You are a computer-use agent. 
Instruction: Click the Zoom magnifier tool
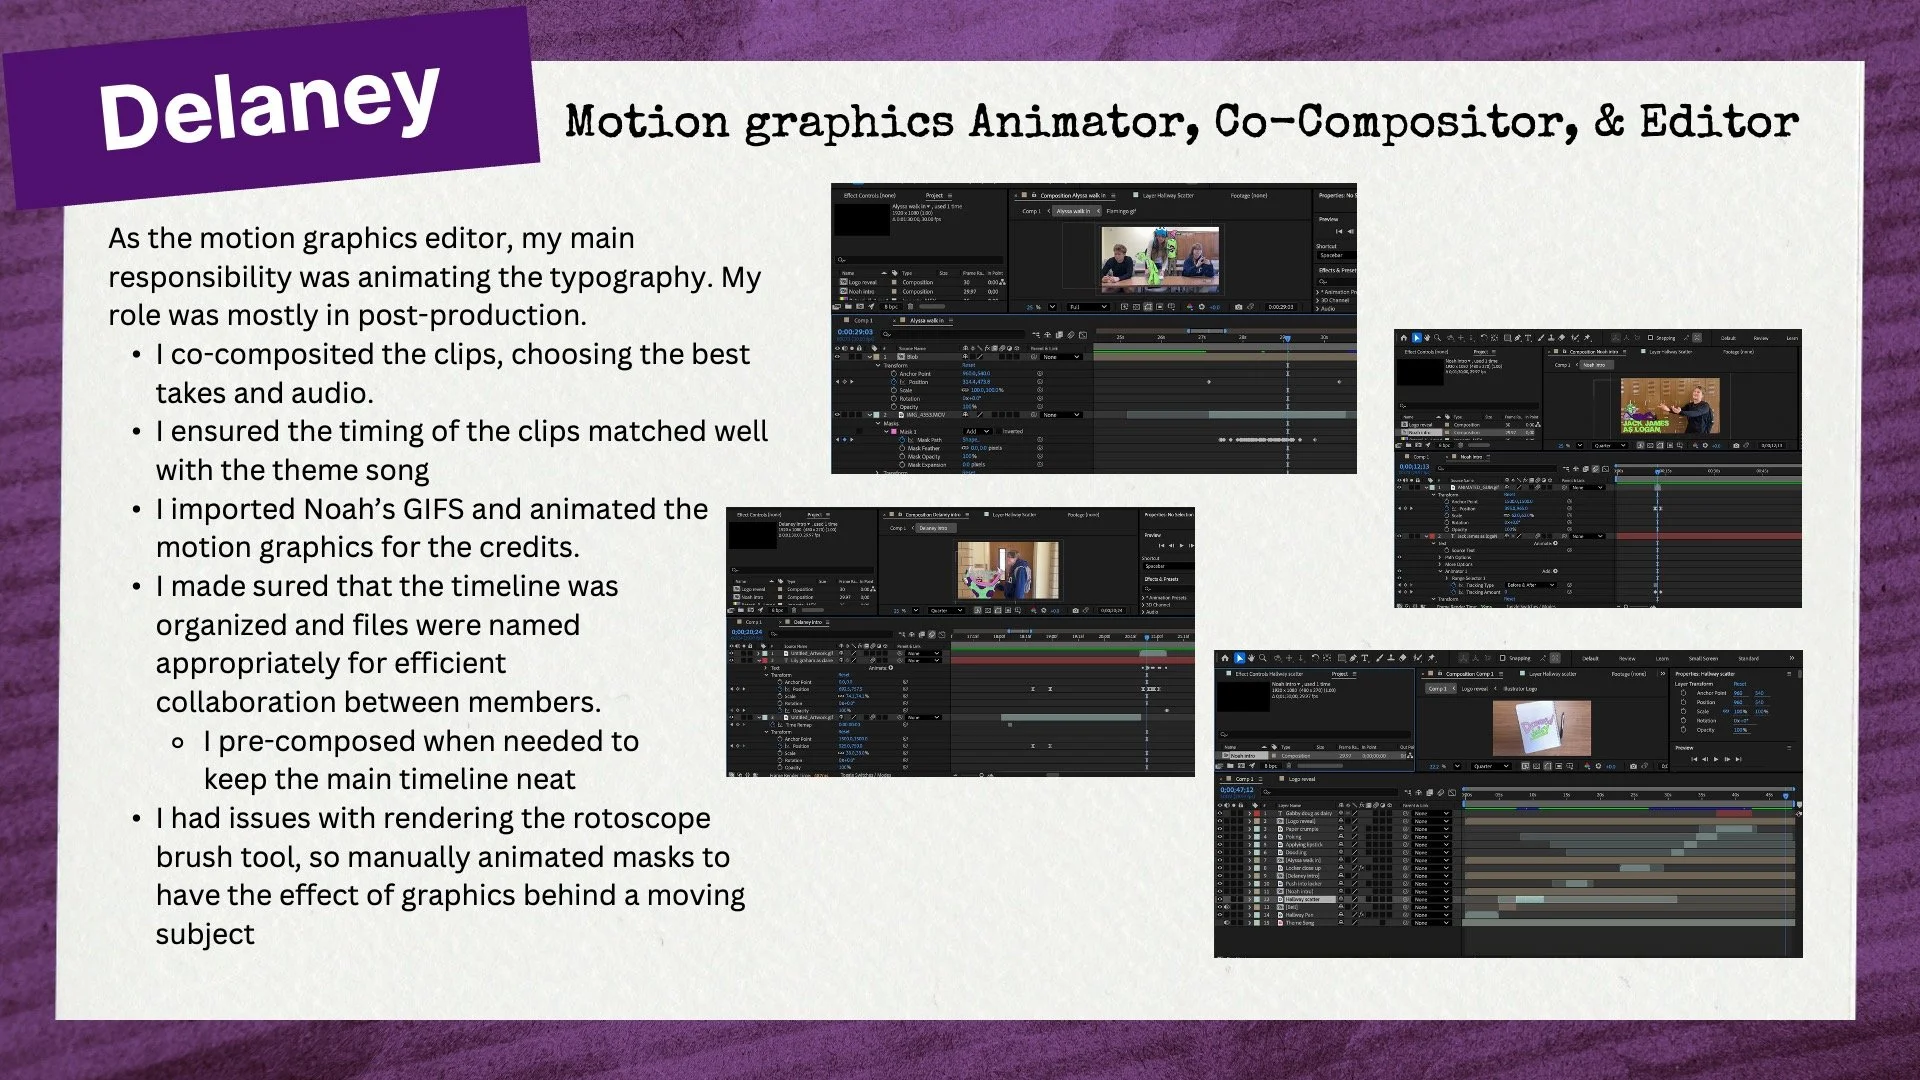click(1263, 658)
